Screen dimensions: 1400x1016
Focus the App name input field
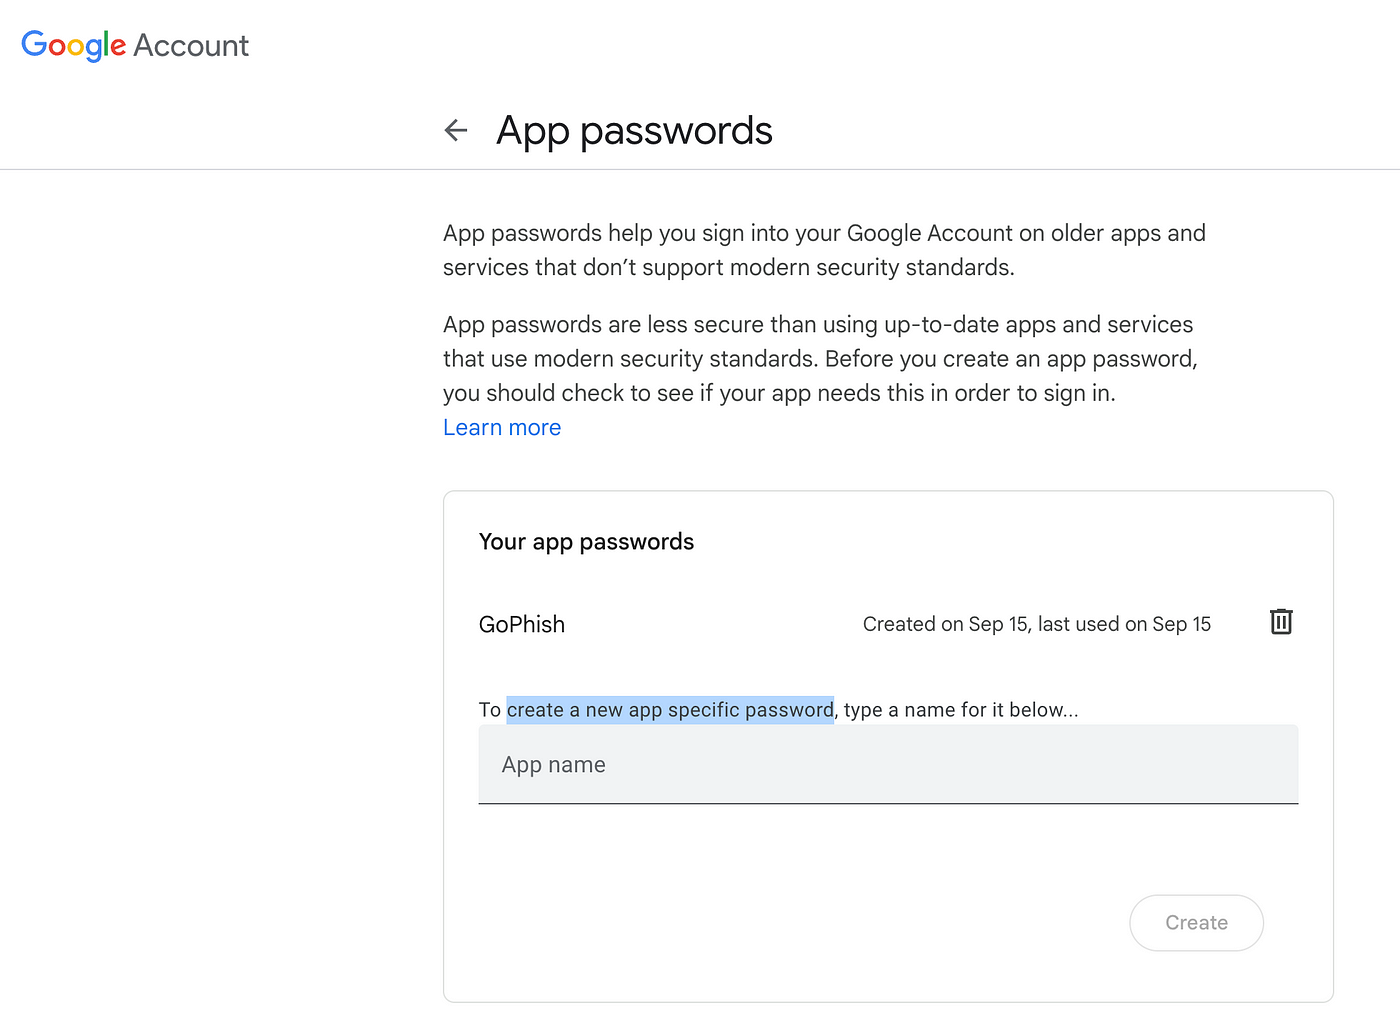[x=888, y=765]
